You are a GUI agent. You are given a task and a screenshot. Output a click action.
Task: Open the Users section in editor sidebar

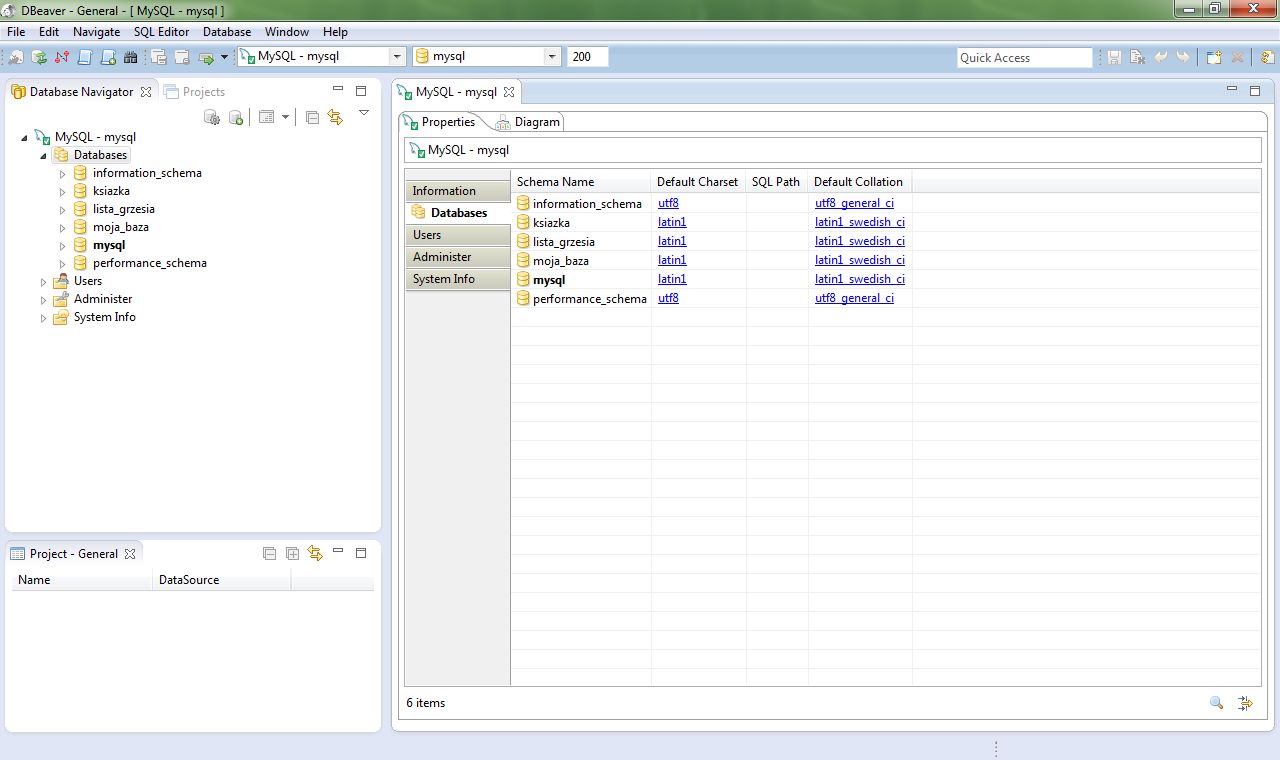(457, 235)
